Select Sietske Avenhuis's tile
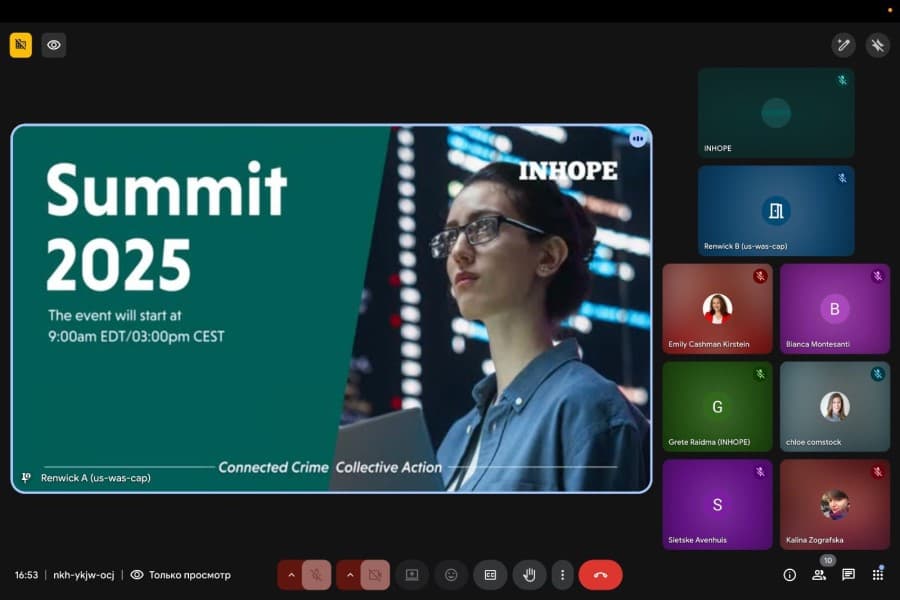This screenshot has width=900, height=600. click(x=717, y=505)
